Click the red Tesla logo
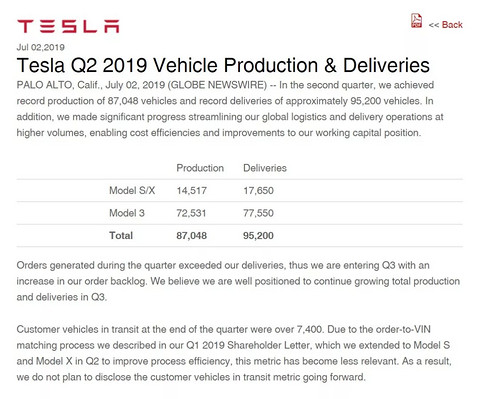480x399 pixels. (68, 26)
